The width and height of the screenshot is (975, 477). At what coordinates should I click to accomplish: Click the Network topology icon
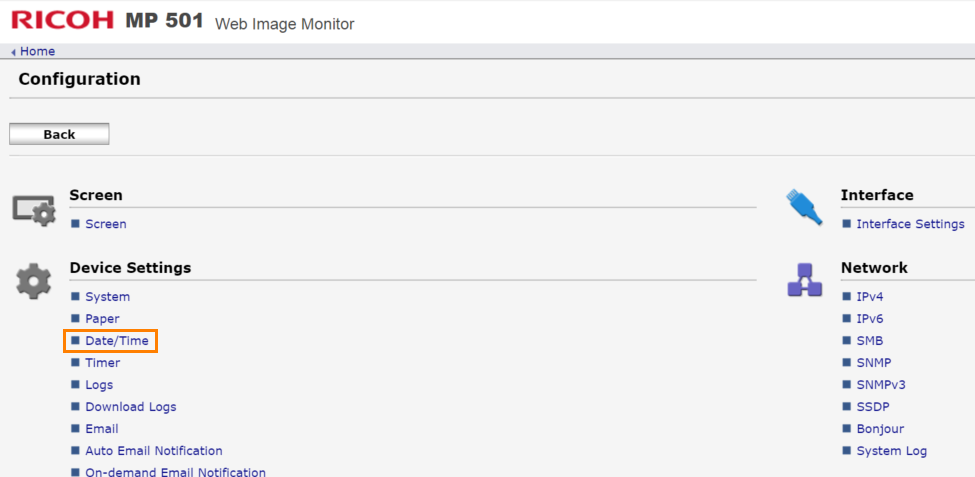[x=804, y=280]
